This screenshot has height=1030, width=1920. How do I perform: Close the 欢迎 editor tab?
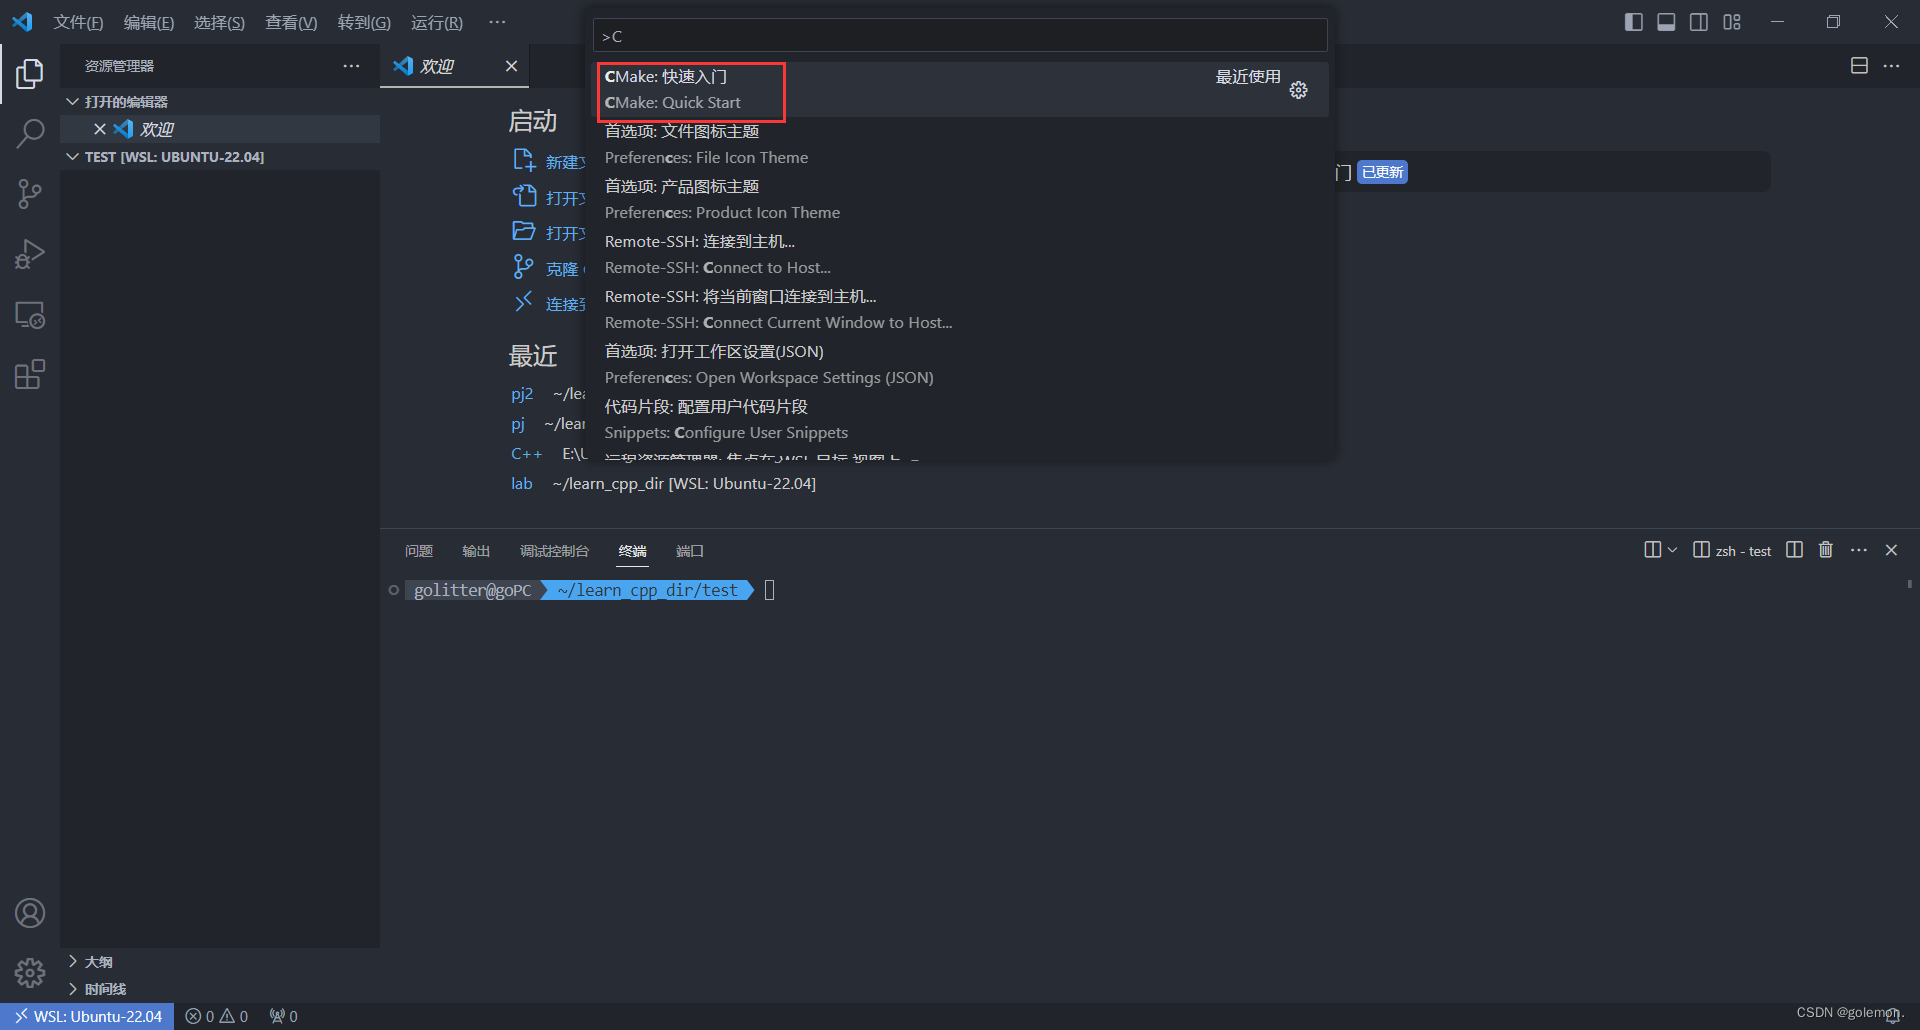[x=511, y=66]
